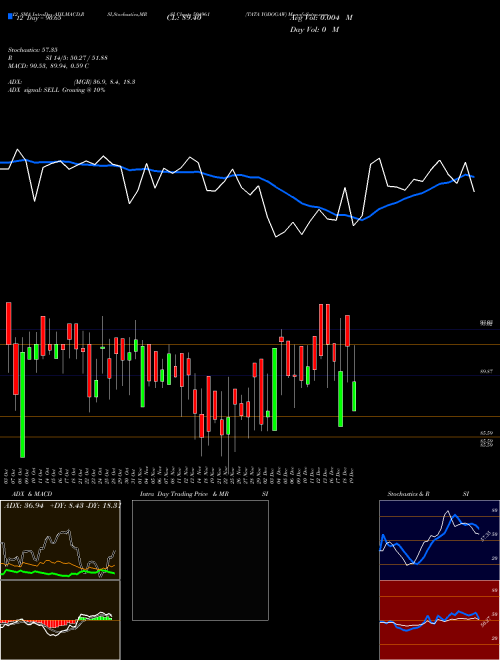
Task: Click the empty Intra Day Trading Price panel
Action: point(200,560)
